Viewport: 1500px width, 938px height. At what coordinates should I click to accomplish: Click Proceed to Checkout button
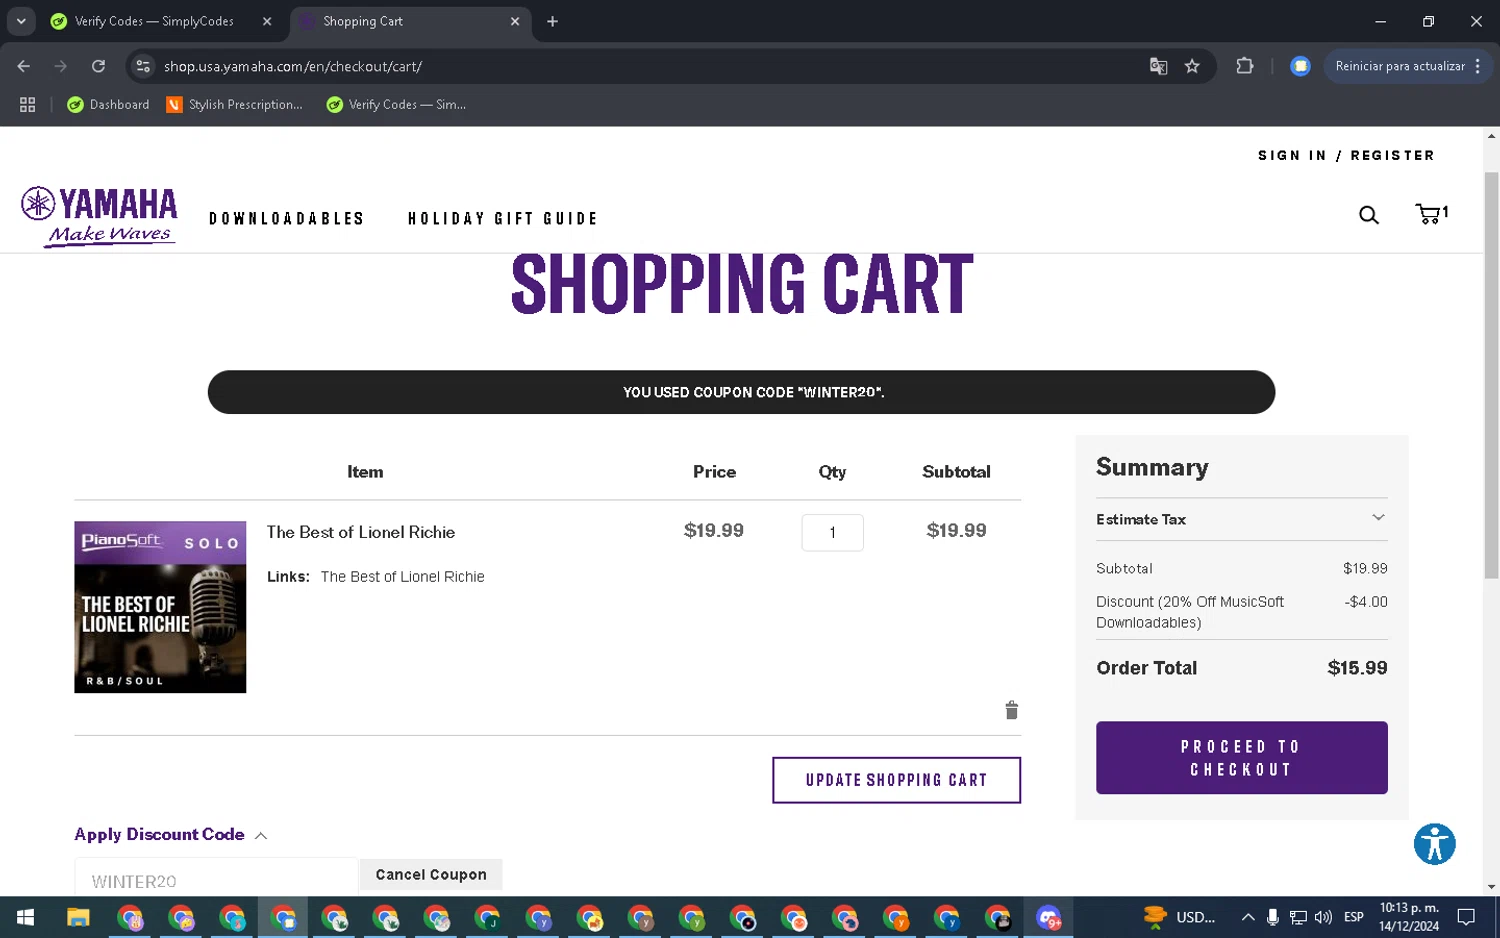tap(1241, 758)
